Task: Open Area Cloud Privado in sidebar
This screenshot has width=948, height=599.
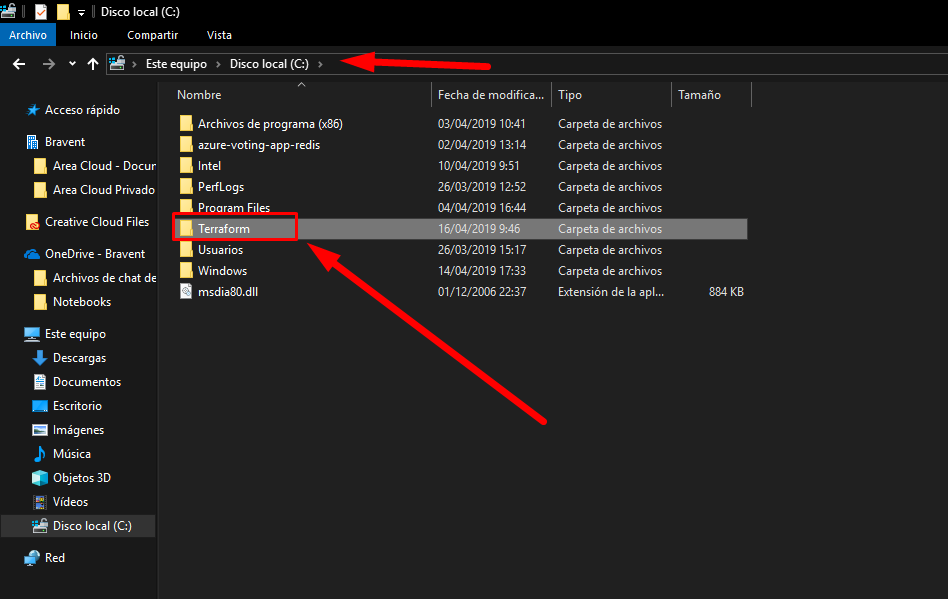Action: click(103, 190)
